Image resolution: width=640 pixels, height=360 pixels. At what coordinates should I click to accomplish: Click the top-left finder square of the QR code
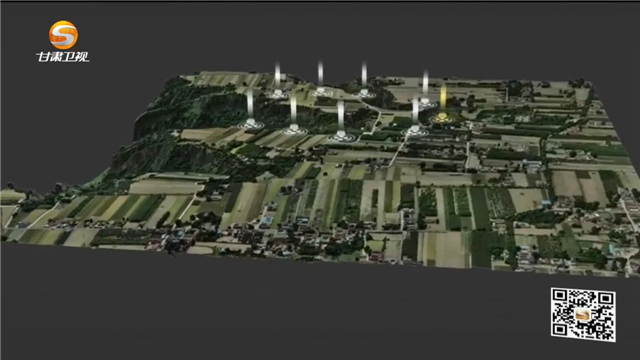click(x=560, y=296)
